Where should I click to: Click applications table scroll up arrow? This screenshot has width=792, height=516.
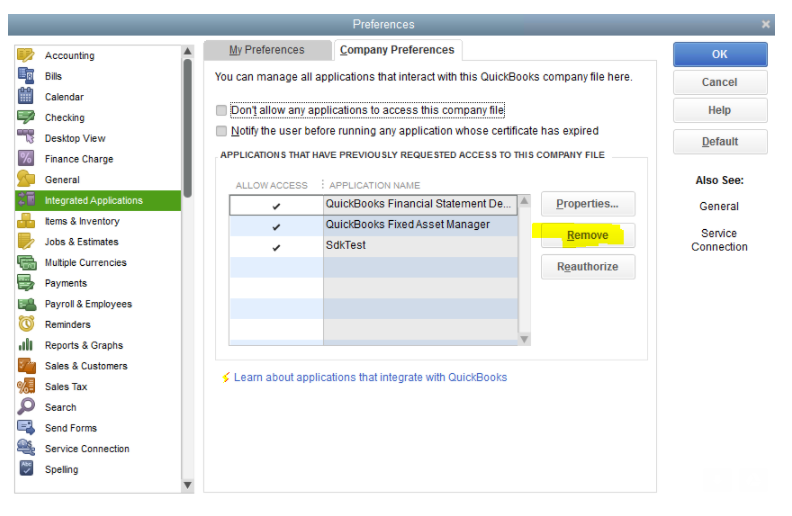click(524, 201)
